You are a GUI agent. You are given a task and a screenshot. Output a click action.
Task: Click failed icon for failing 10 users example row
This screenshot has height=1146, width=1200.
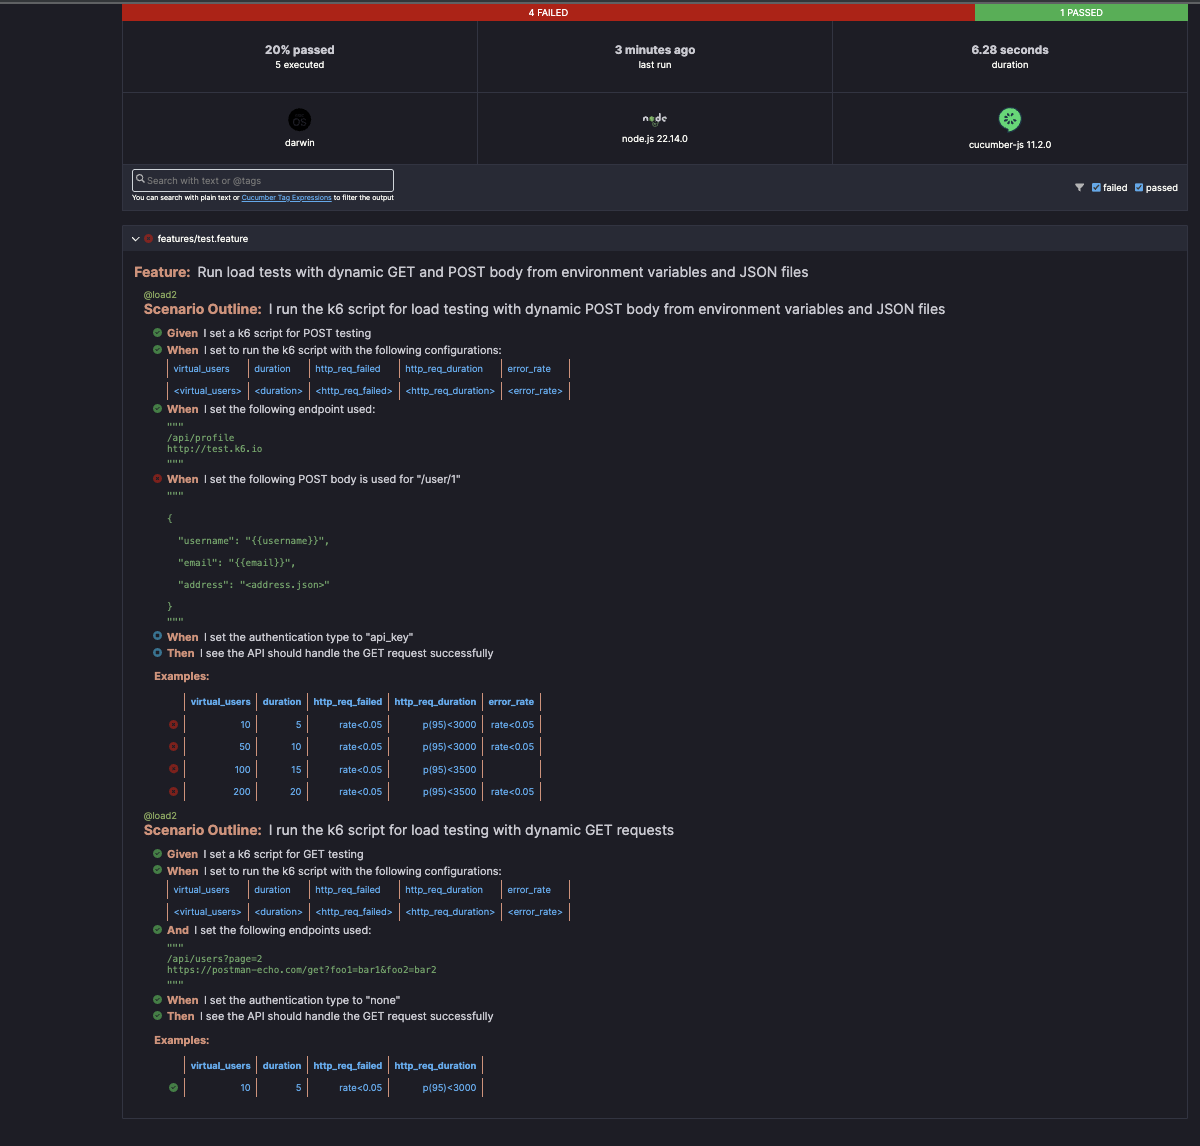173,725
